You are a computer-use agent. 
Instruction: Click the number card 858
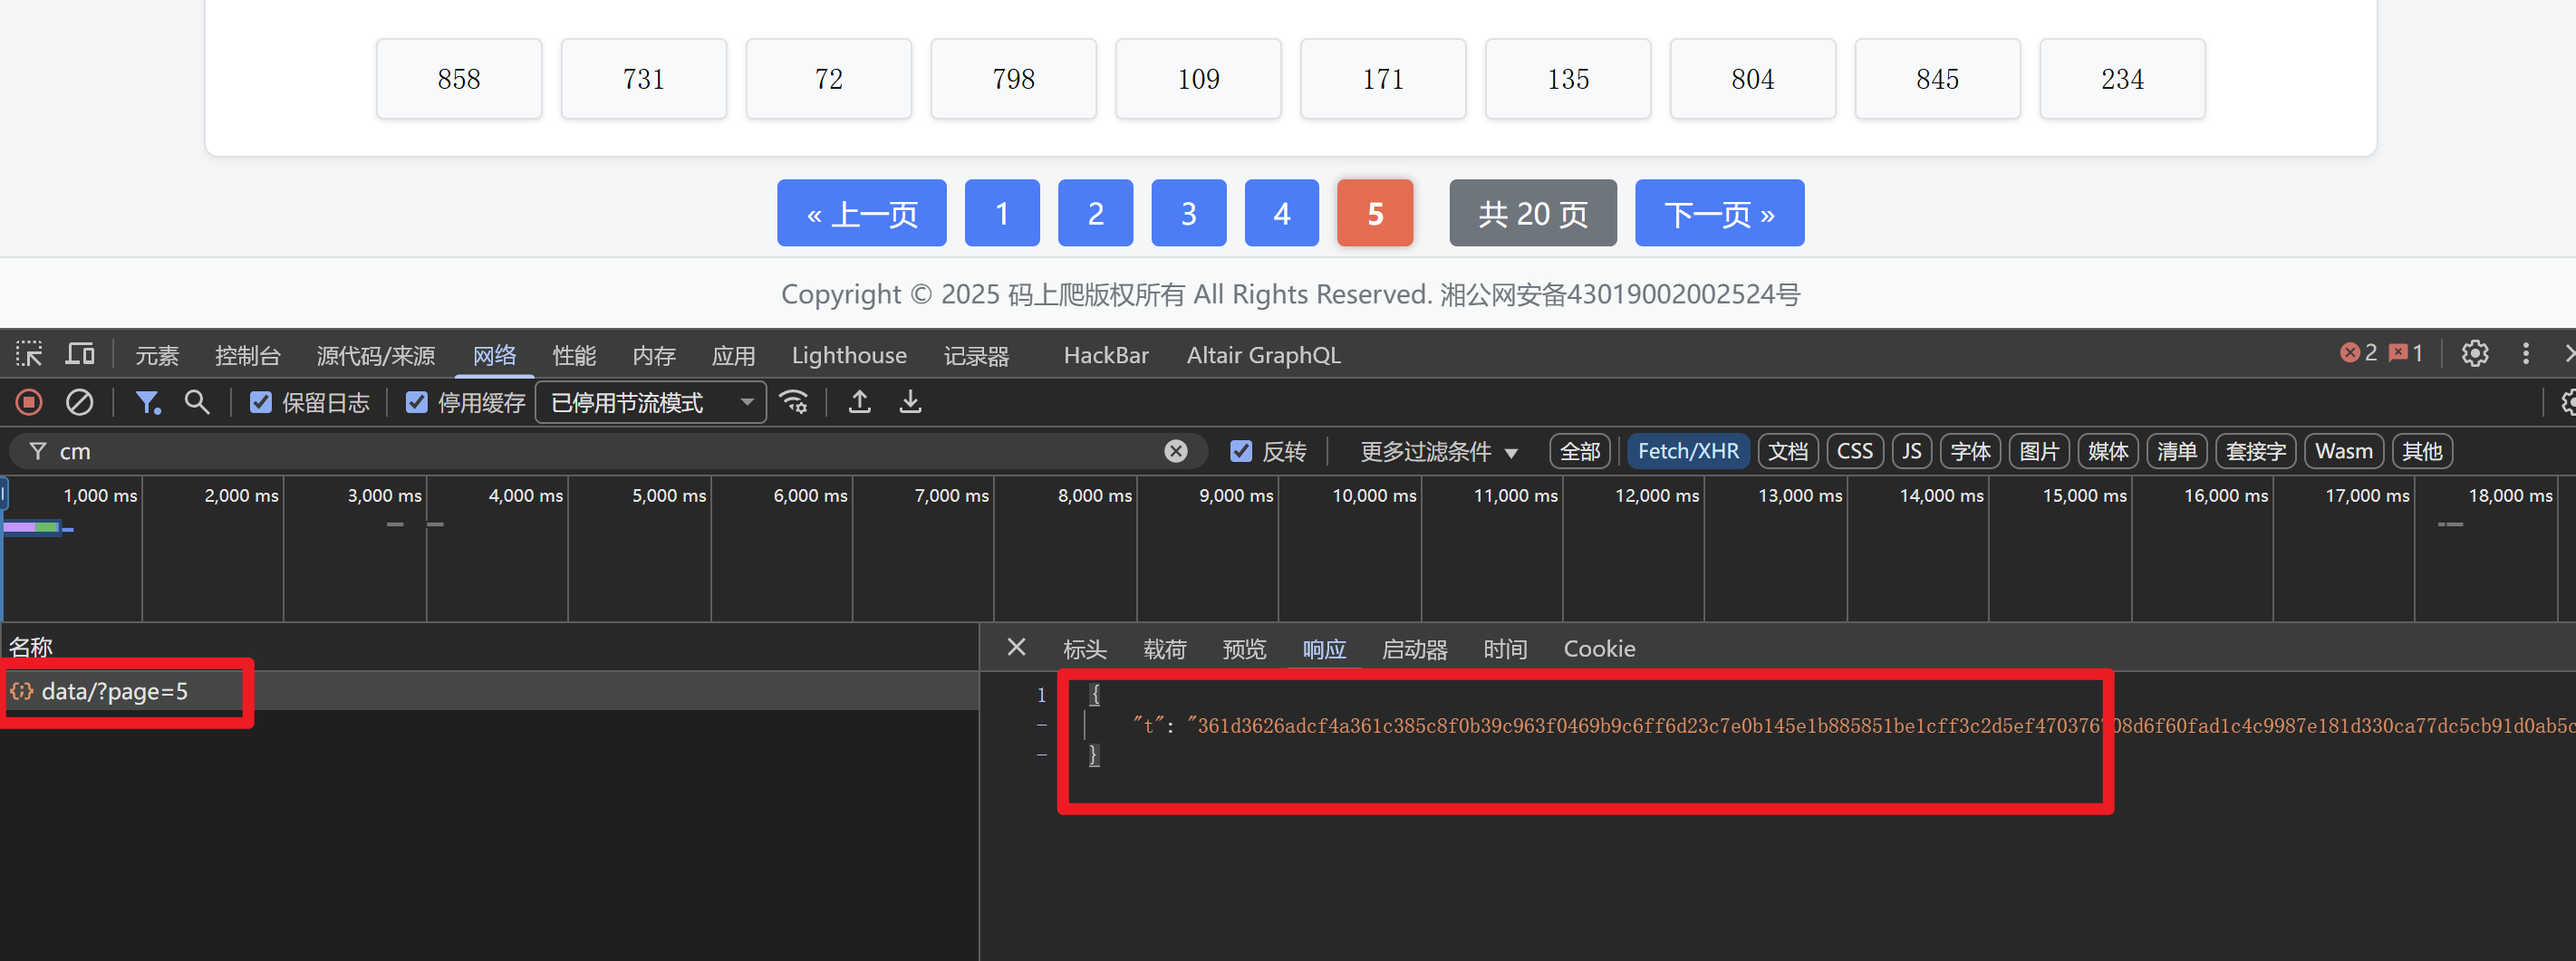click(459, 79)
